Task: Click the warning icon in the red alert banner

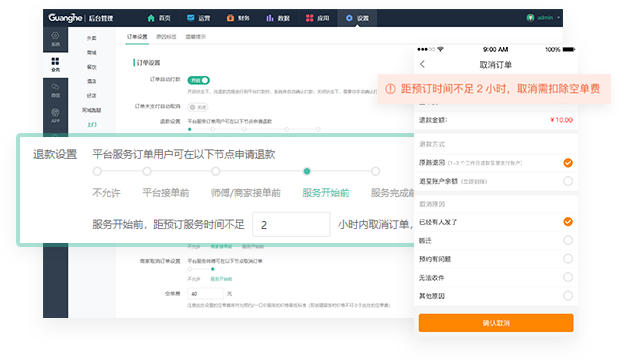Action: pos(390,89)
